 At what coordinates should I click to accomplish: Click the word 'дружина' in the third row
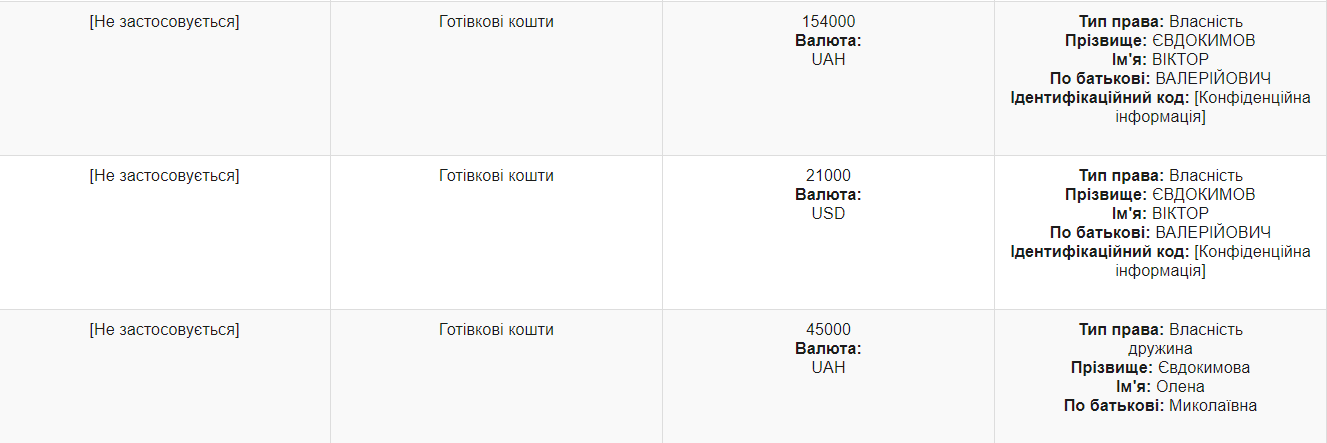point(1160,349)
